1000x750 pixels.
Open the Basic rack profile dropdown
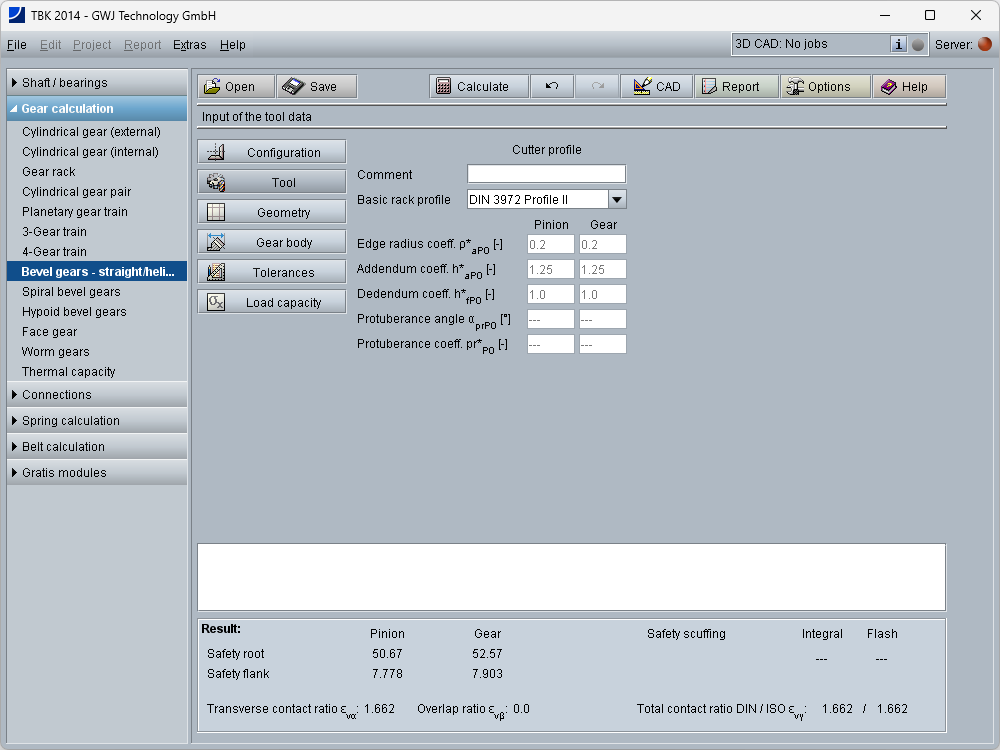617,200
